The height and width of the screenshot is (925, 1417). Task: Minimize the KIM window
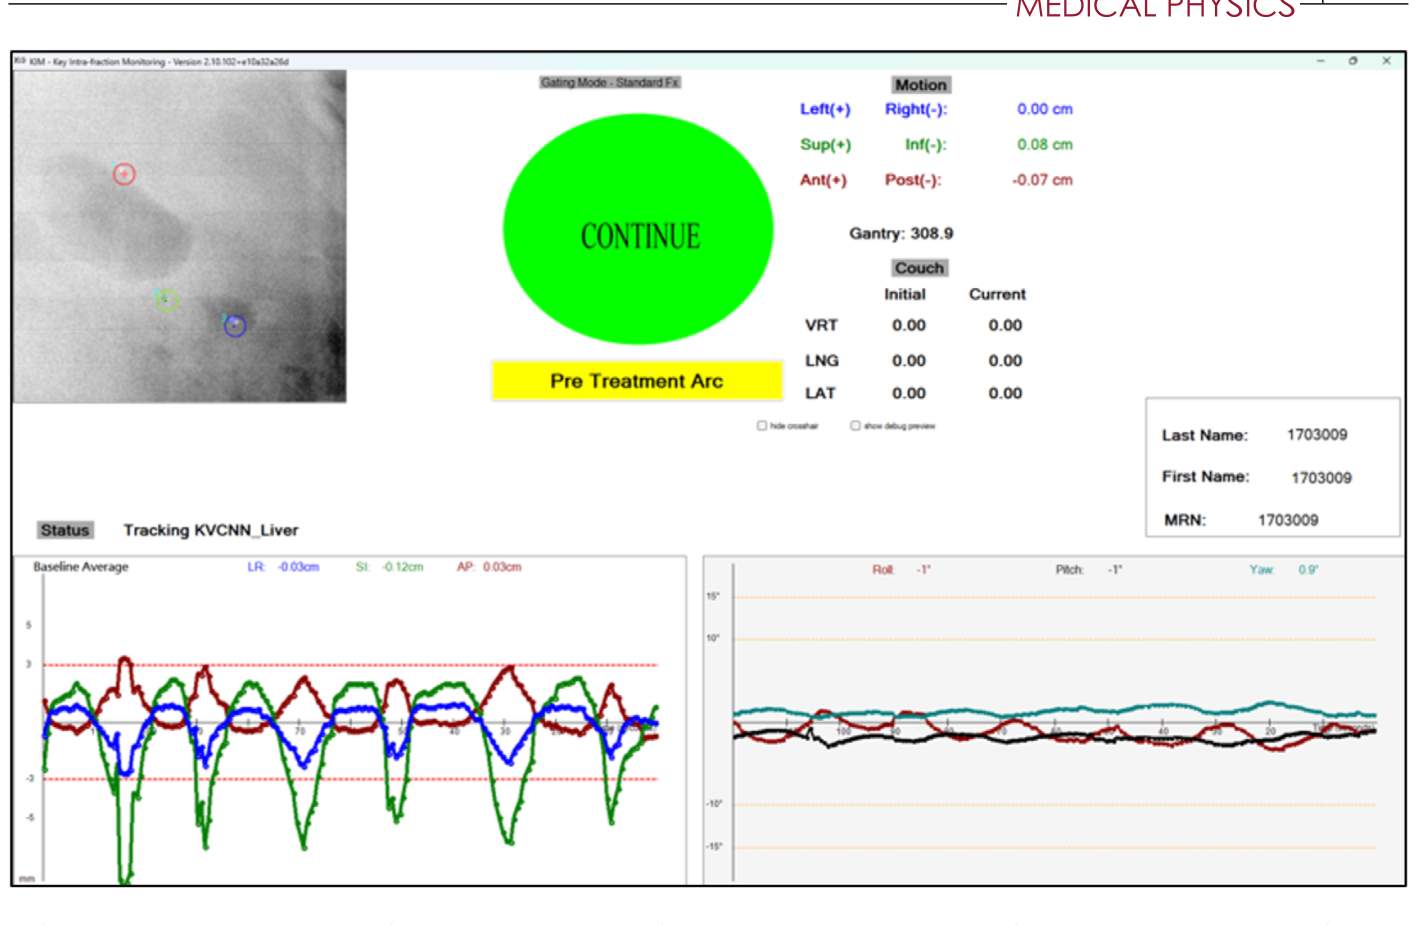coord(1321,61)
